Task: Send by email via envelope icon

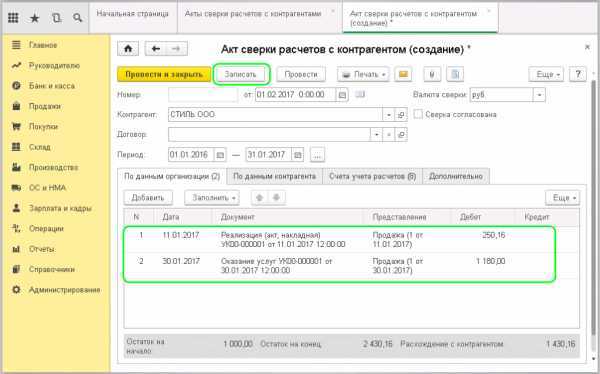Action: (x=403, y=74)
